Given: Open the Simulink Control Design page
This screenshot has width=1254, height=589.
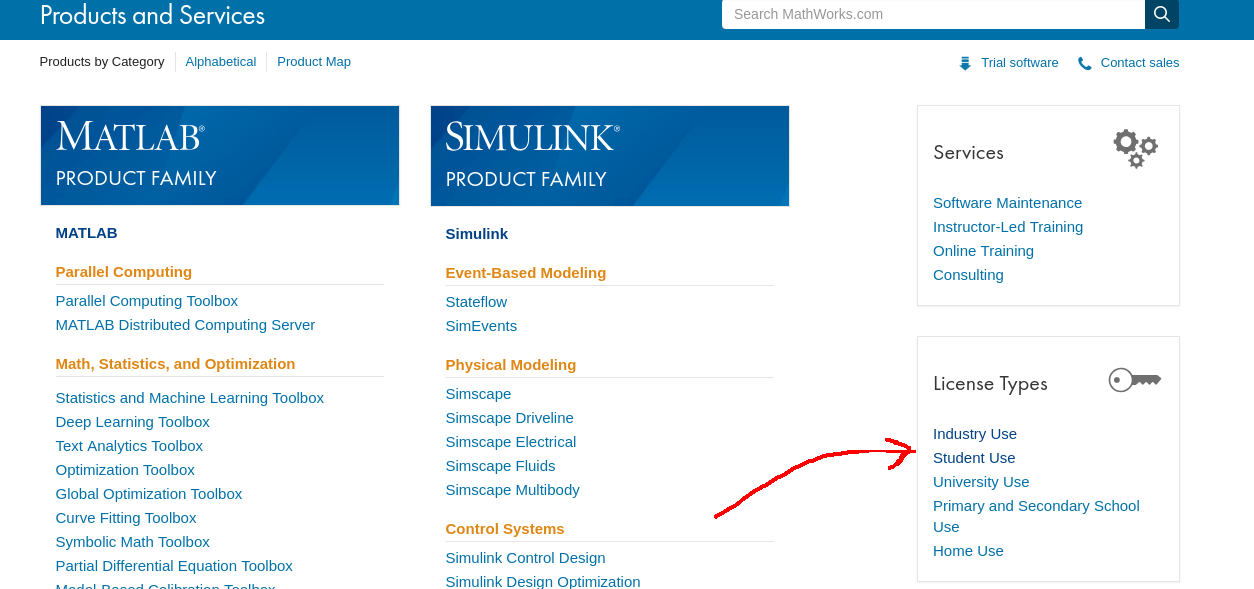Looking at the screenshot, I should point(525,557).
